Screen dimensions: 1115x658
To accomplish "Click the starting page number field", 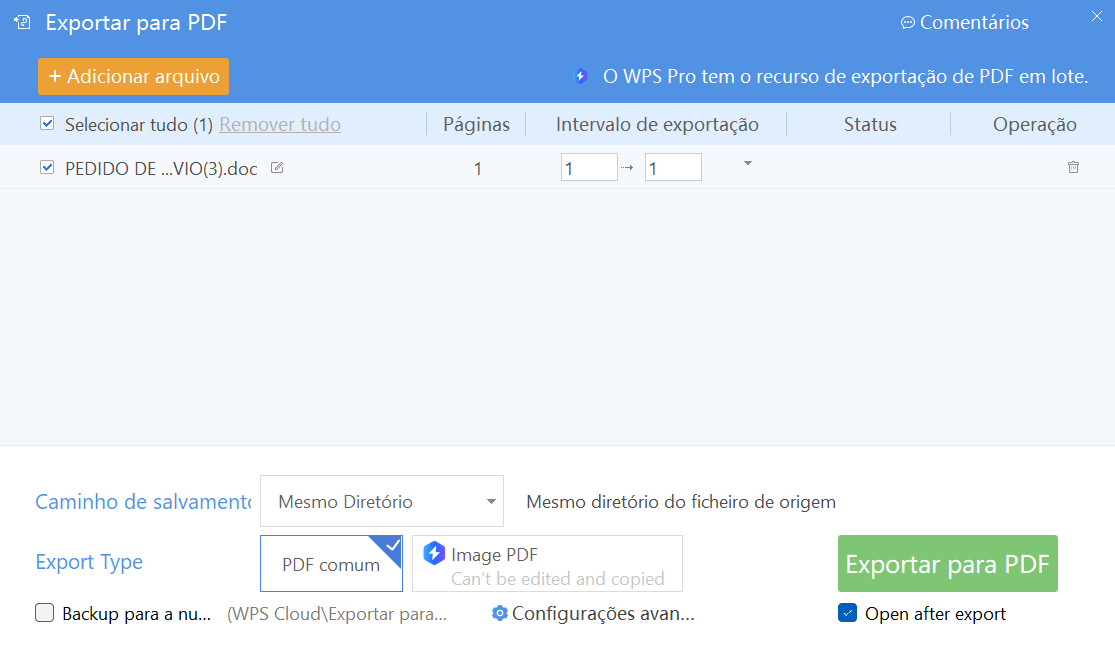I will (x=589, y=167).
